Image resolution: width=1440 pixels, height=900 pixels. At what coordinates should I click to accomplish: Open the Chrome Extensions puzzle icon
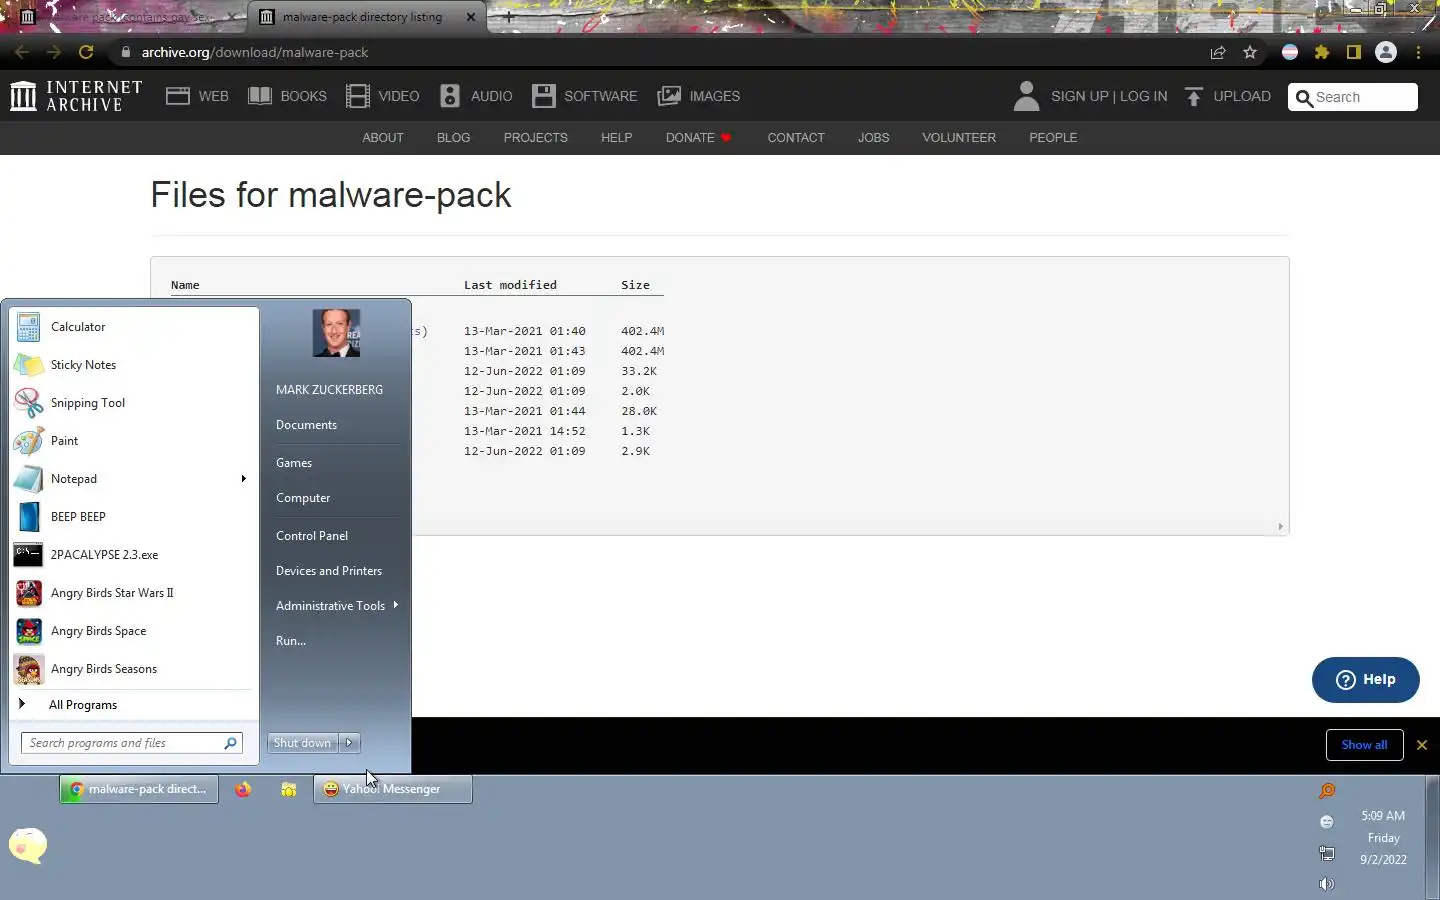pos(1322,52)
